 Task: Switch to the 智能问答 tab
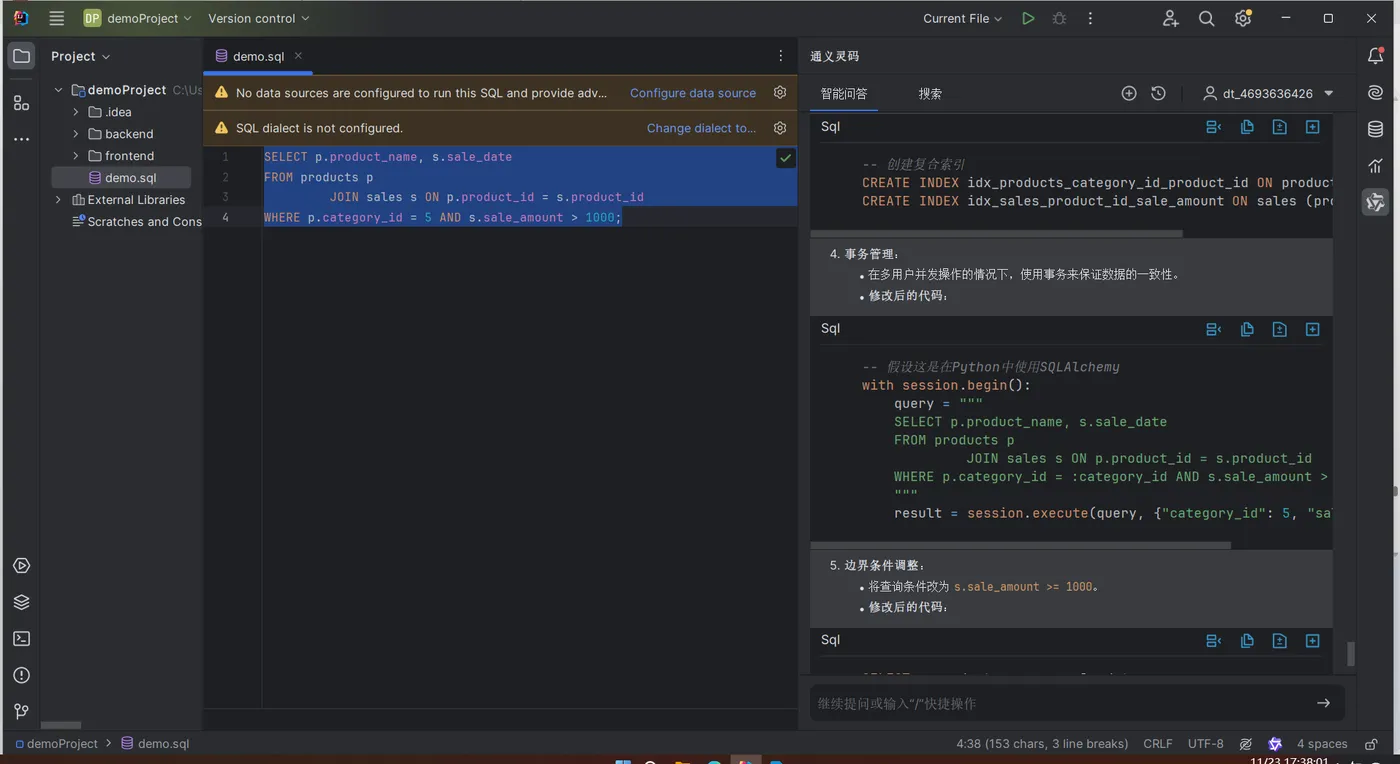(844, 93)
